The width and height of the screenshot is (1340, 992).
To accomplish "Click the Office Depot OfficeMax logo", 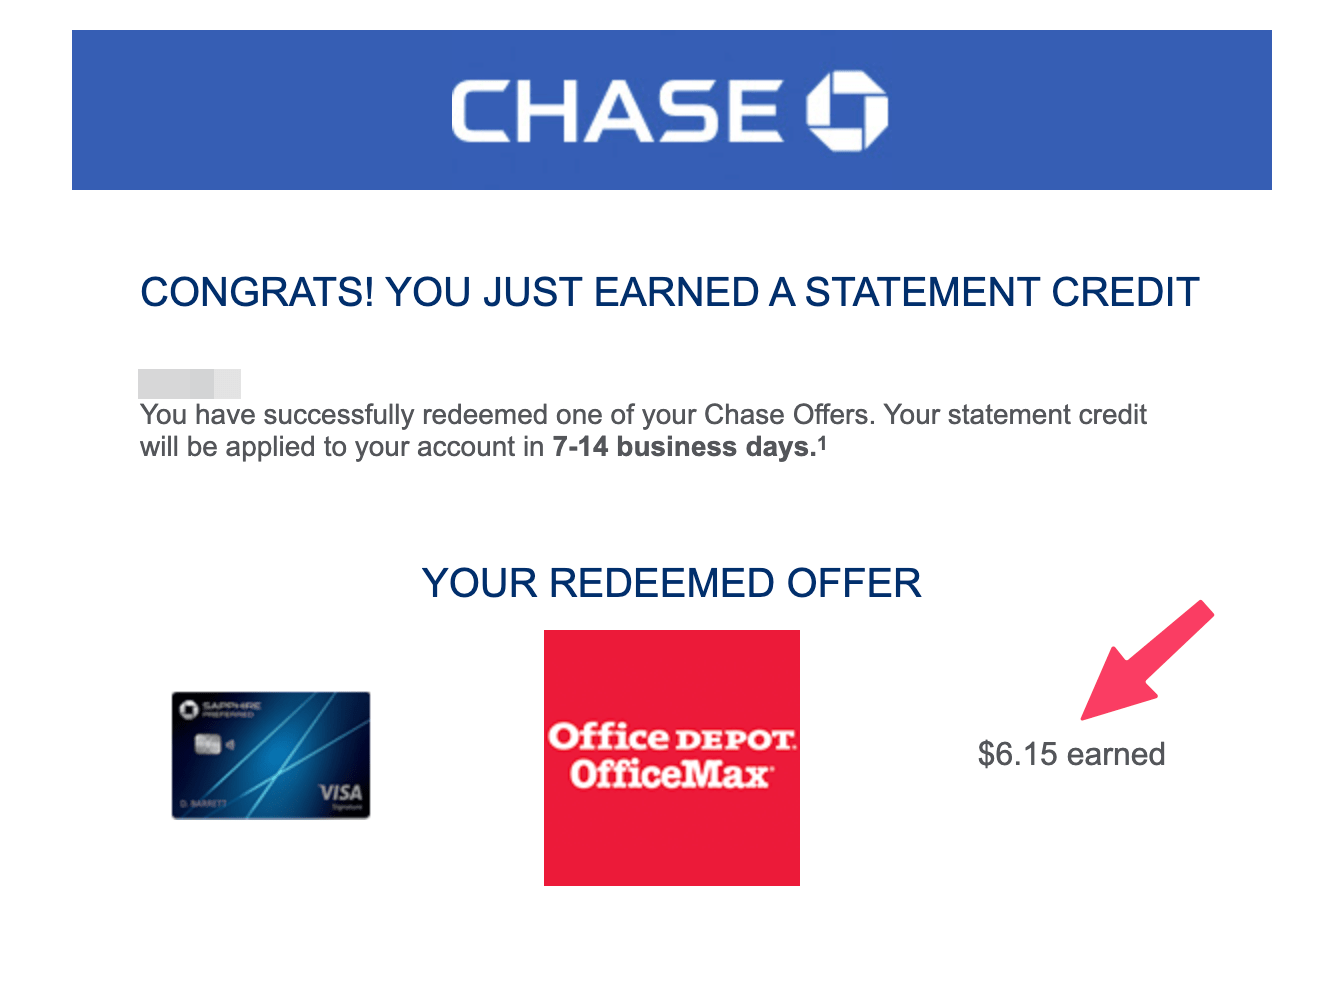I will (671, 757).
